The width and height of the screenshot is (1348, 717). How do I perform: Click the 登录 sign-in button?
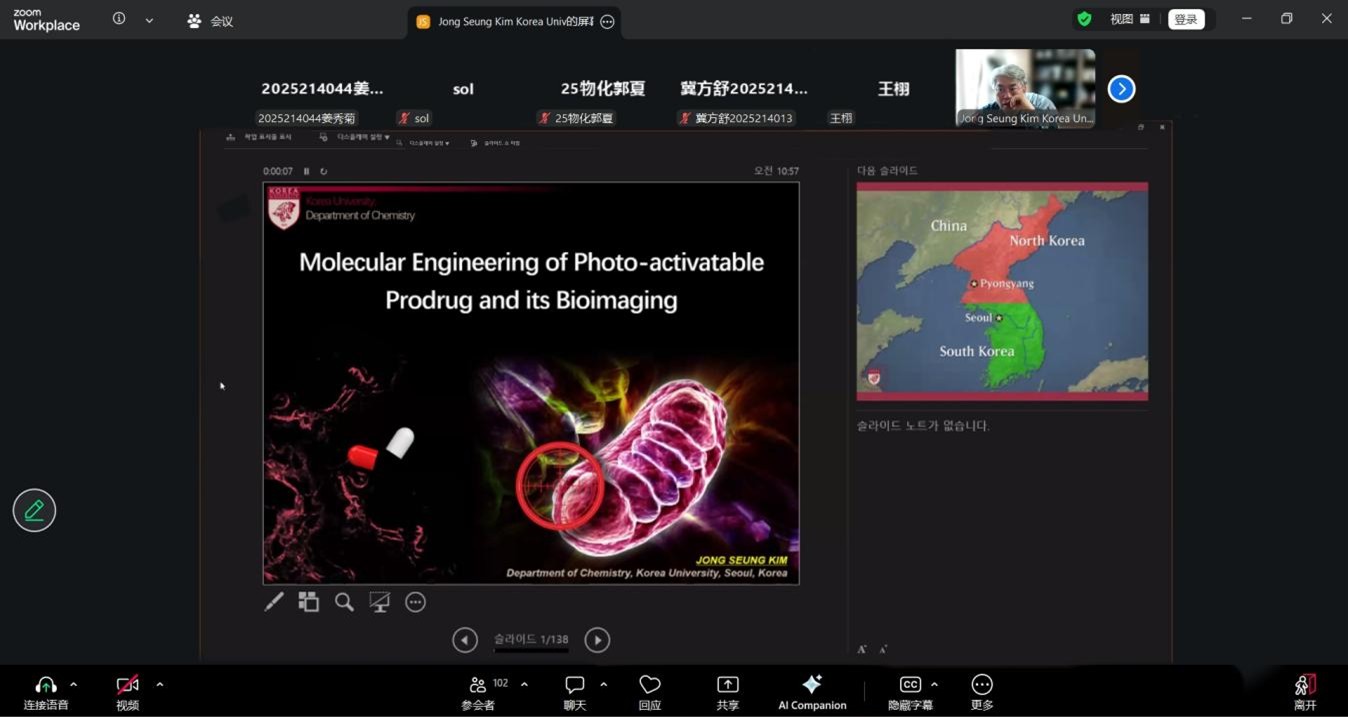1185,19
